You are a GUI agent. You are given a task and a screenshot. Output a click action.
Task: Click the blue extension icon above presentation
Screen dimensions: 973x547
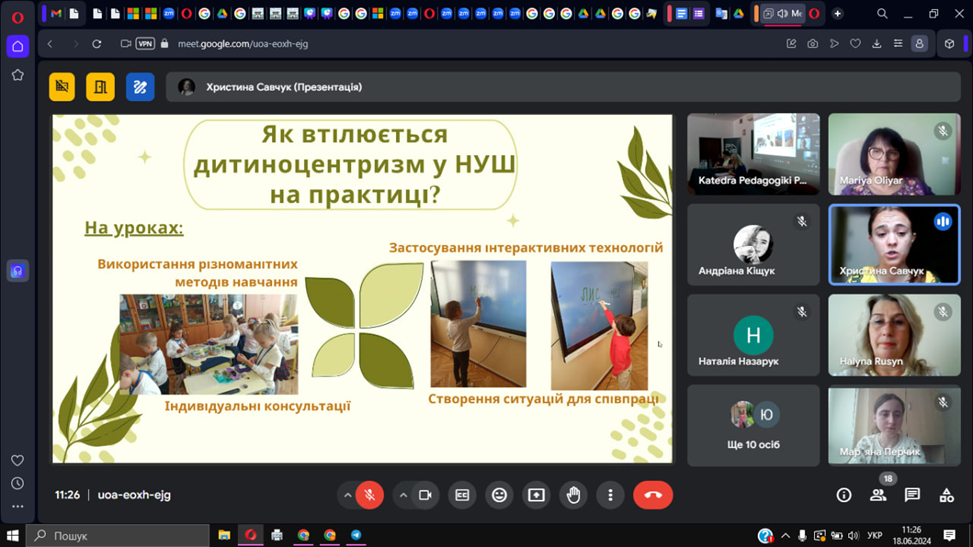pos(140,87)
